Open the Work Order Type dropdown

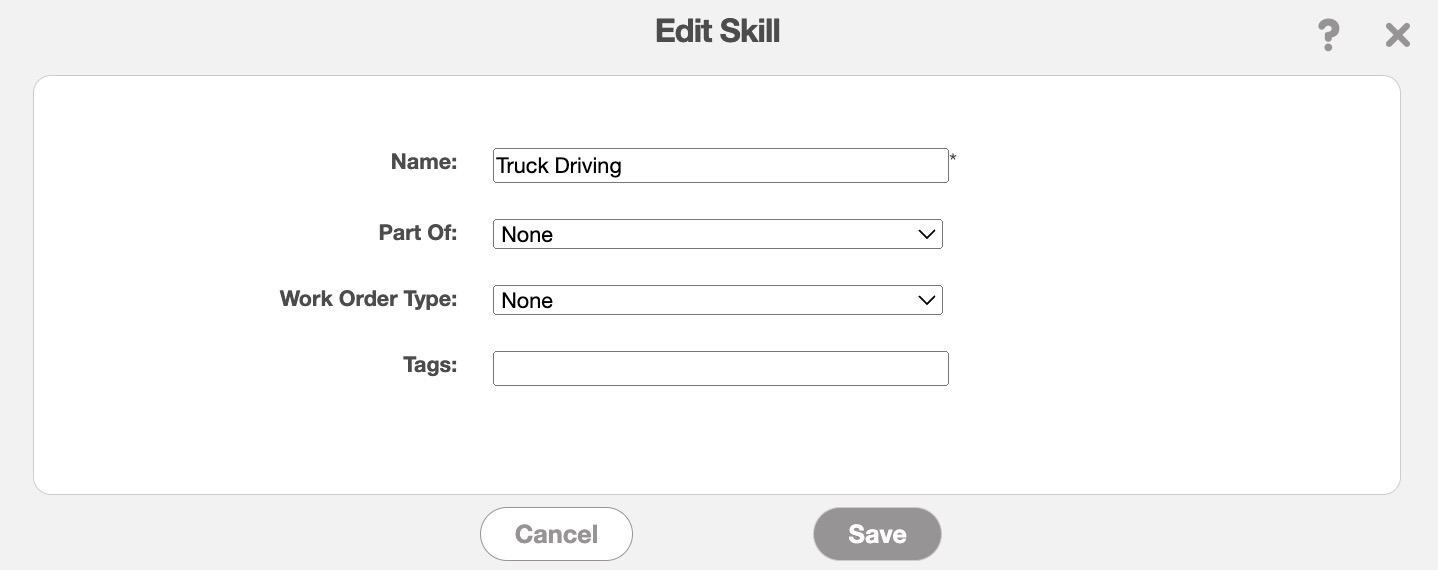(x=717, y=300)
